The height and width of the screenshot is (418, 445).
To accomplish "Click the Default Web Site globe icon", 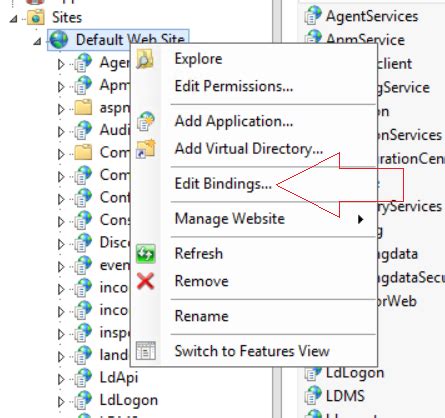I will click(59, 40).
